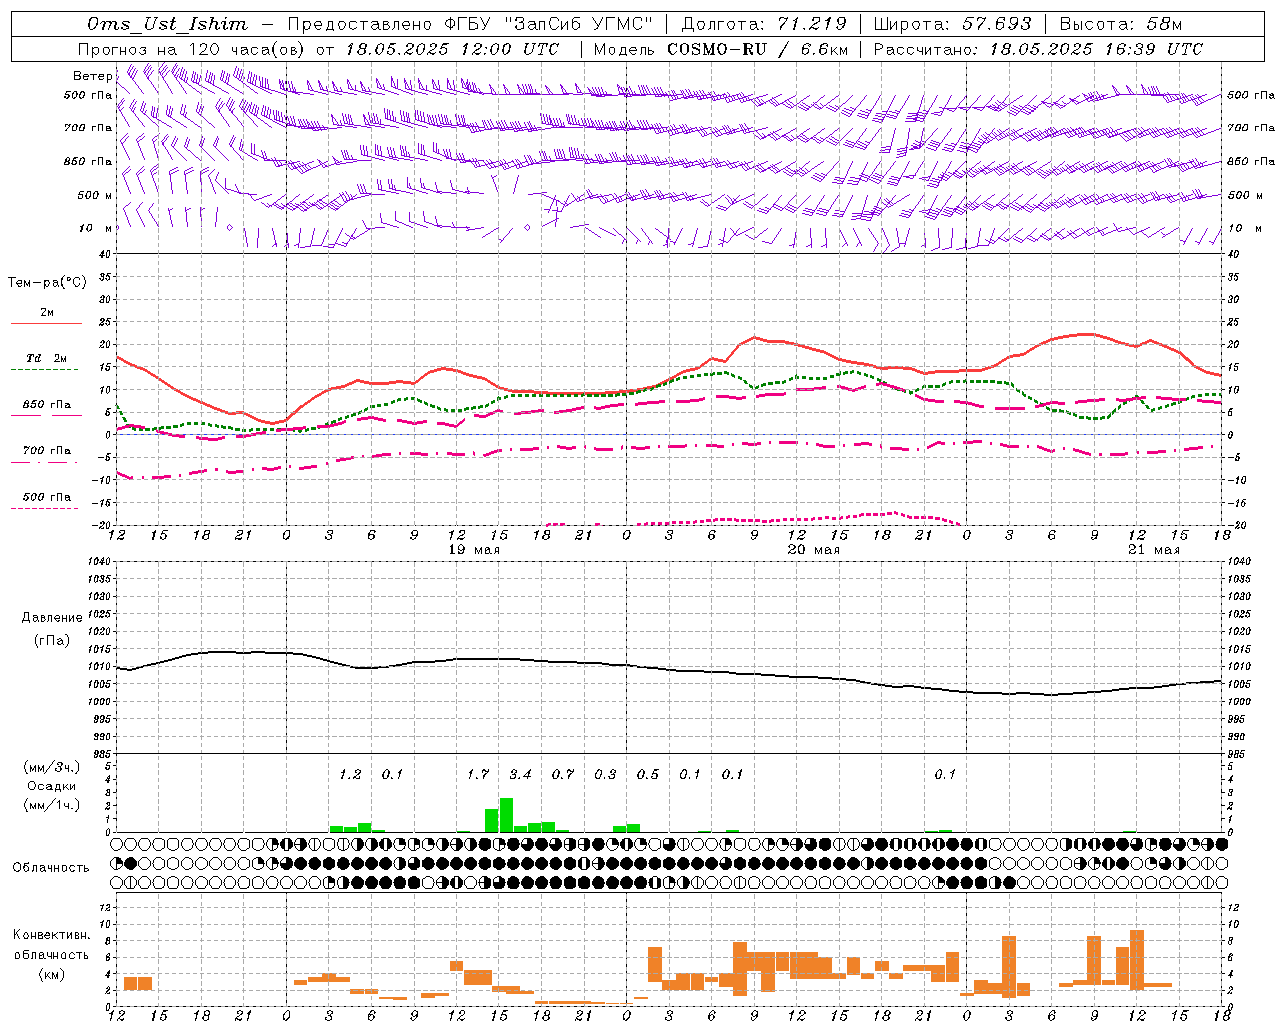Click the precipitation total 1.2
This screenshot has width=1280, height=1024.
(350, 774)
